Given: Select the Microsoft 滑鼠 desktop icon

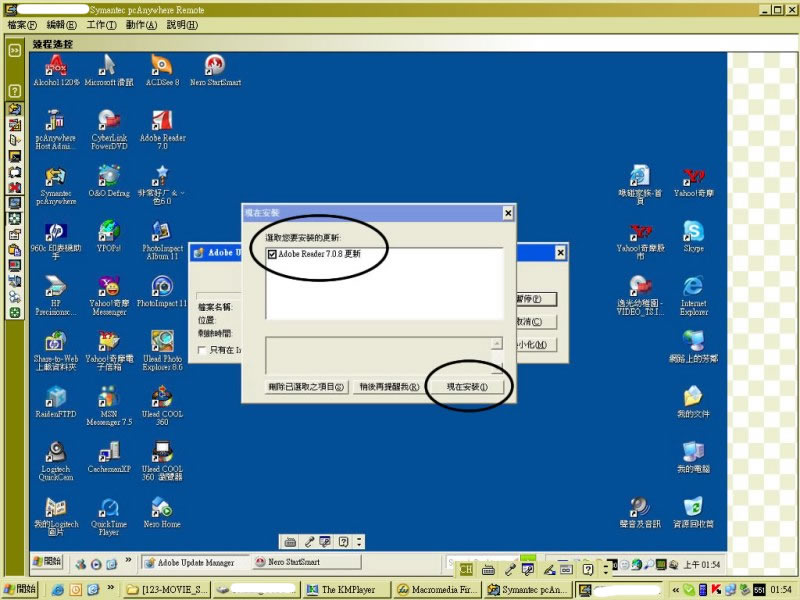Looking at the screenshot, I should coord(109,70).
